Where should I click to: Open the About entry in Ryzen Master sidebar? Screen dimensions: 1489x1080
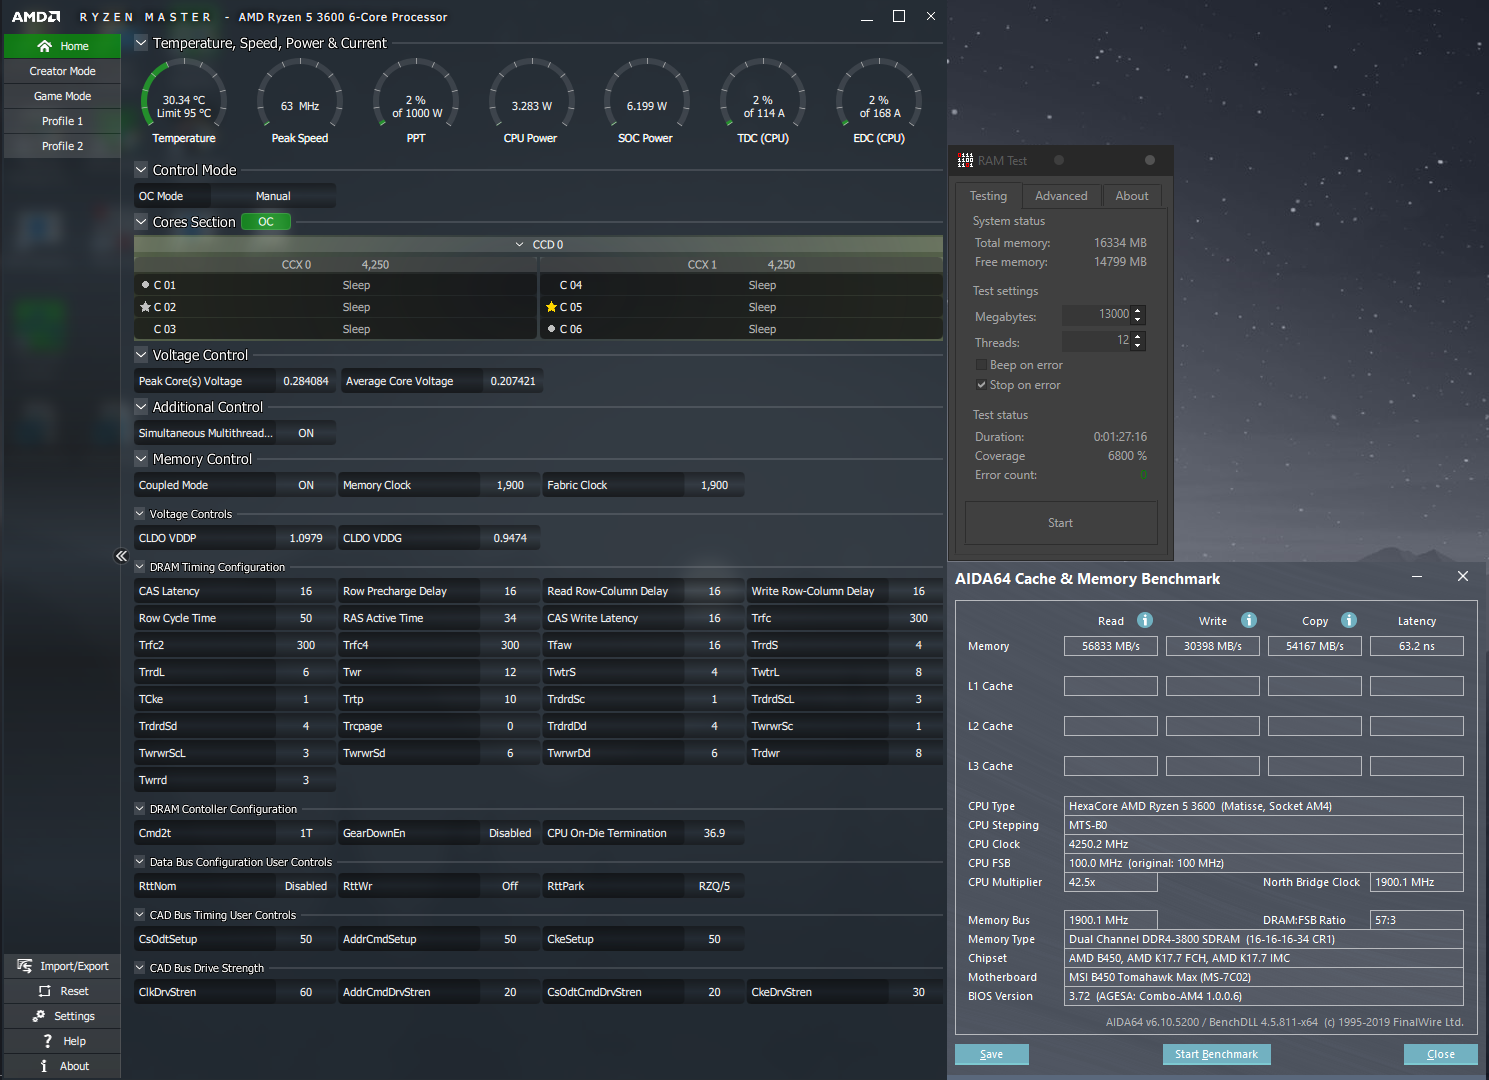[x=62, y=1066]
